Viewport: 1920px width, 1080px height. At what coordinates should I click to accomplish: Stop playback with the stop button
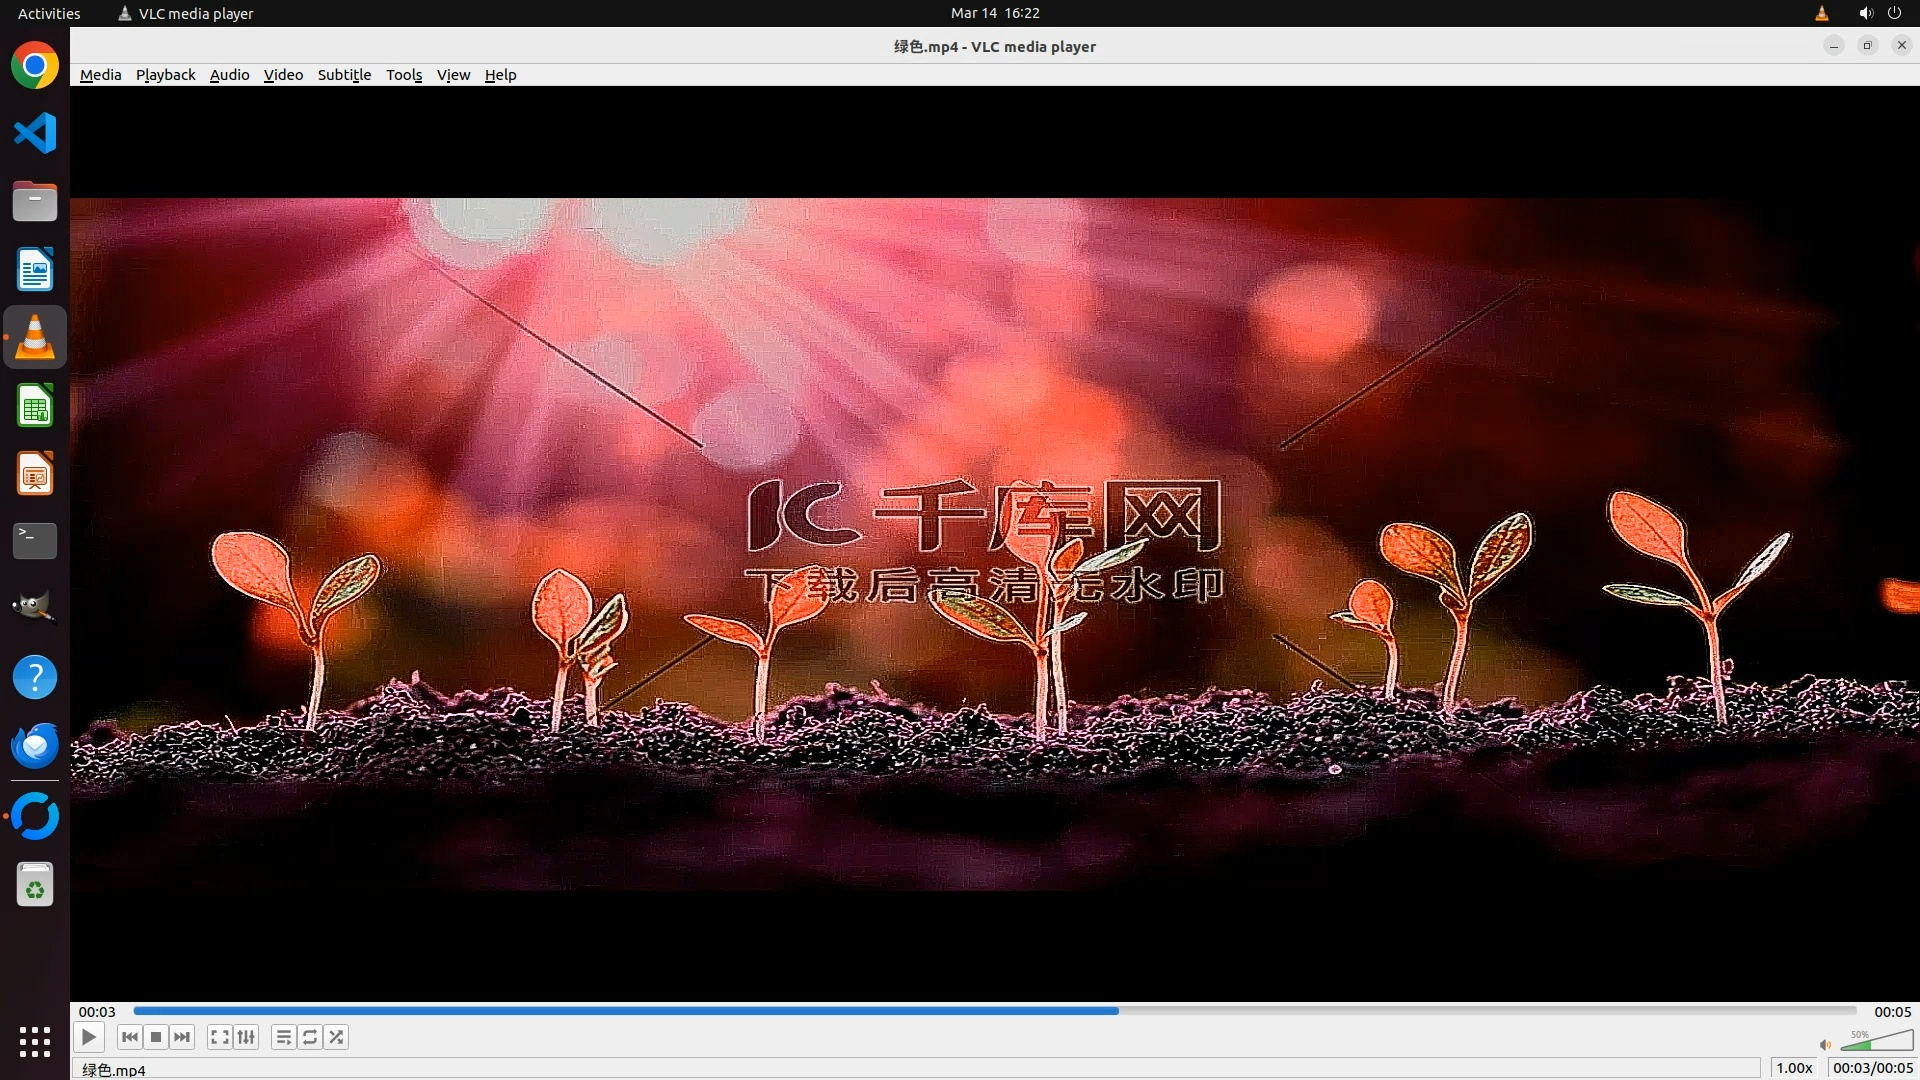point(156,1037)
